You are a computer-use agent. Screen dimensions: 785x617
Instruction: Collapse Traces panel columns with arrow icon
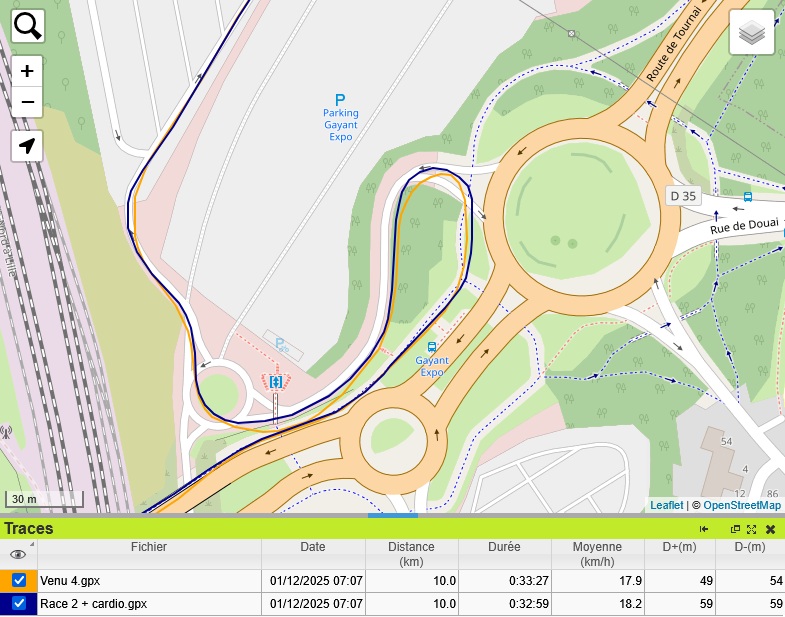tap(704, 529)
